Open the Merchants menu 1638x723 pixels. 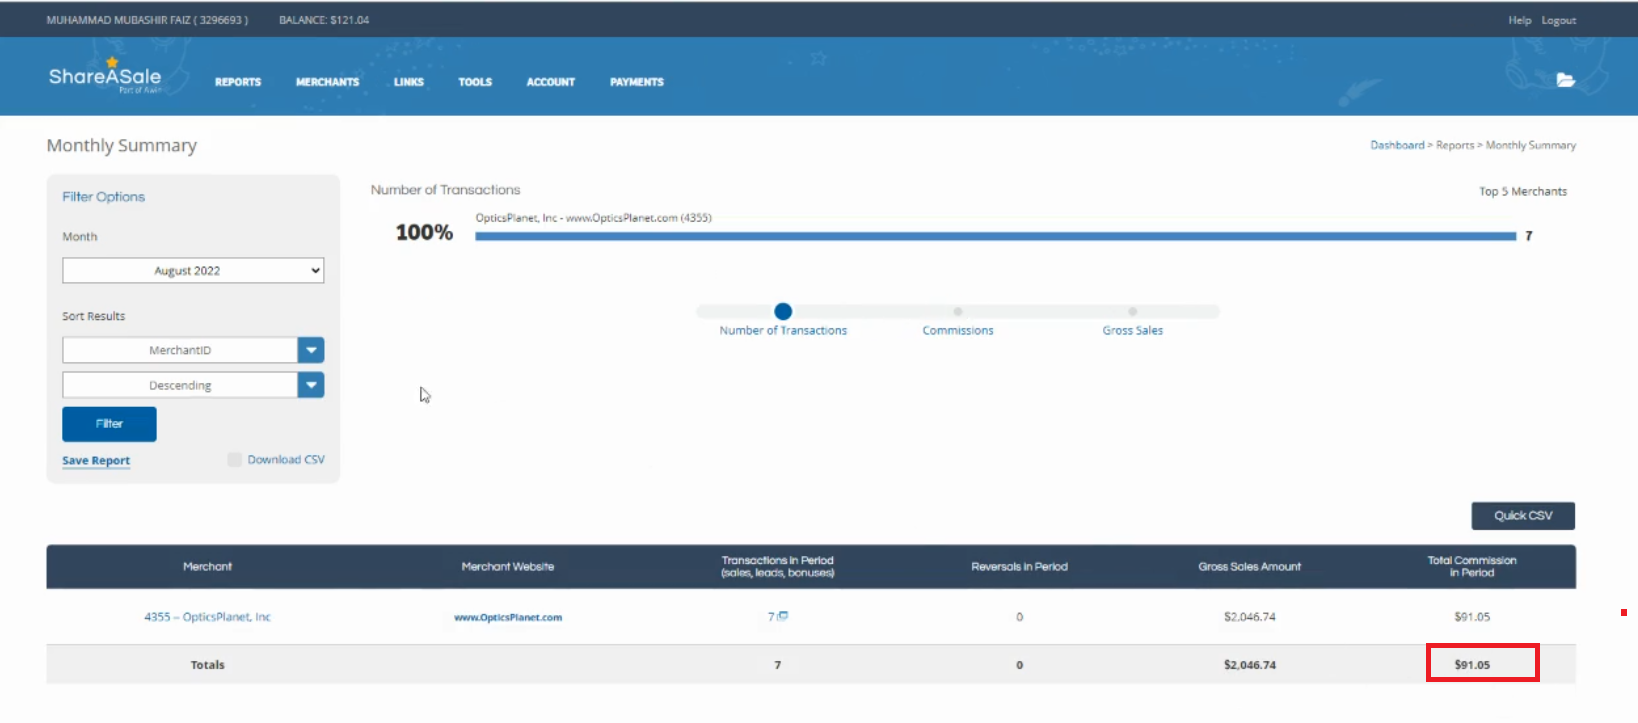[x=327, y=82]
